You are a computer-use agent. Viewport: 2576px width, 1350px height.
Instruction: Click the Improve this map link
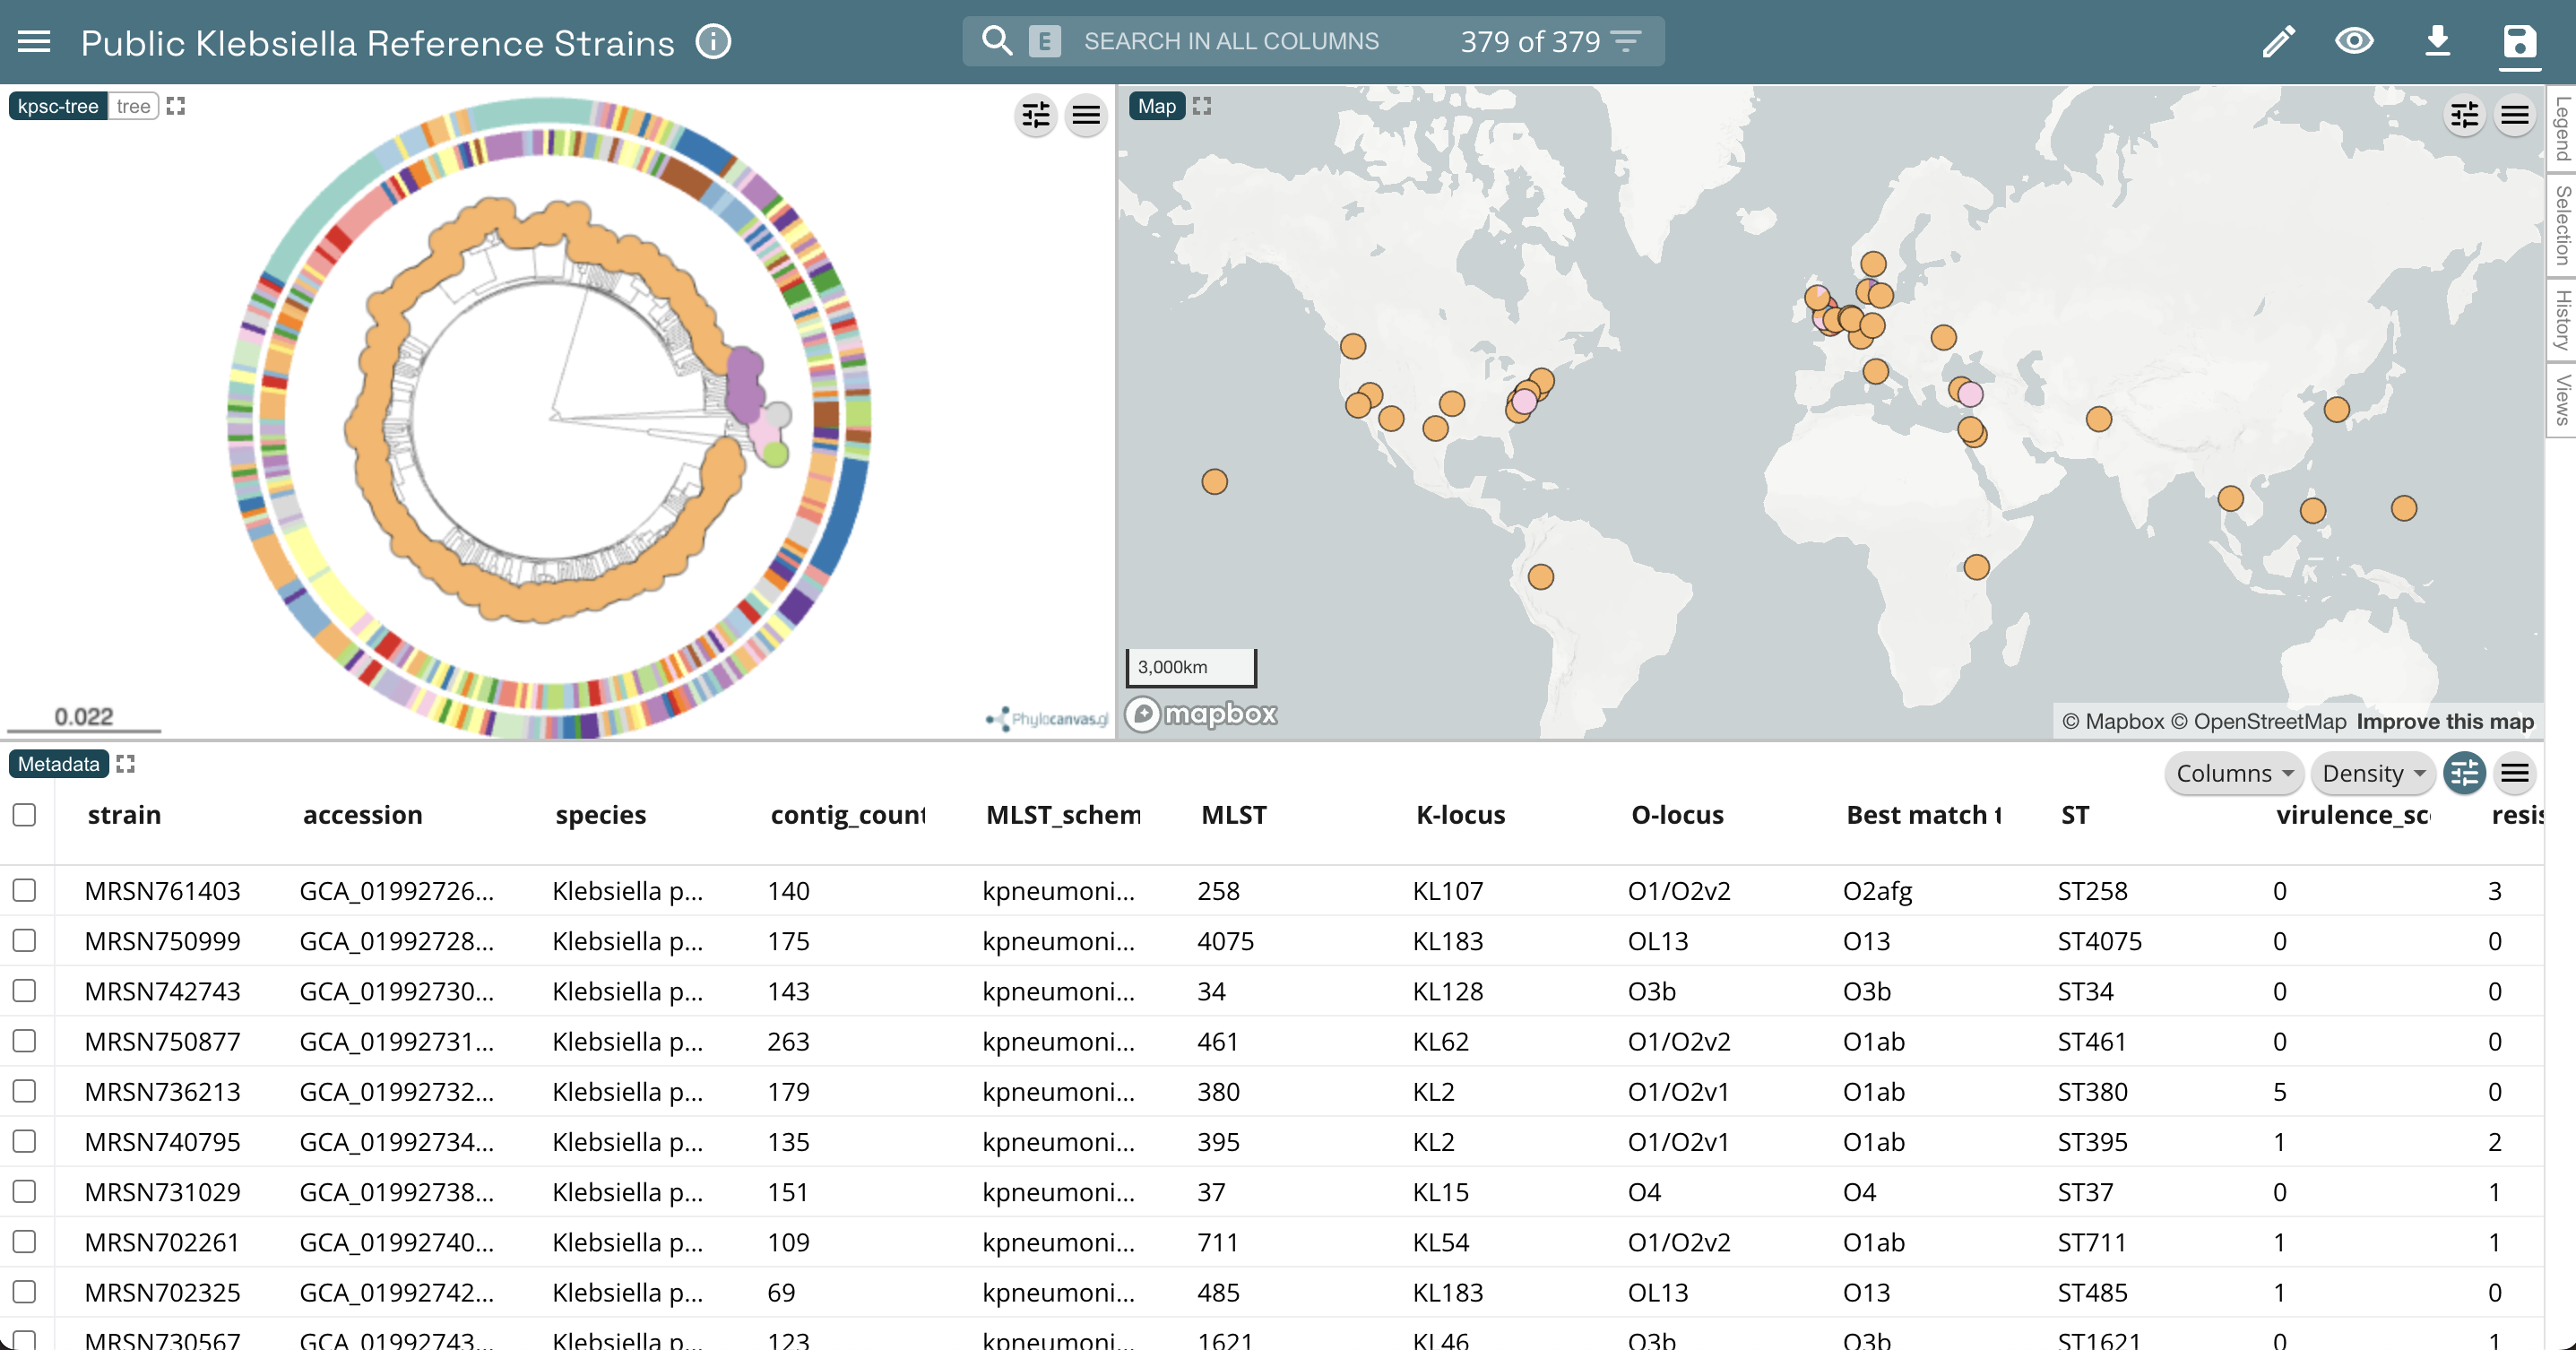(x=2445, y=721)
